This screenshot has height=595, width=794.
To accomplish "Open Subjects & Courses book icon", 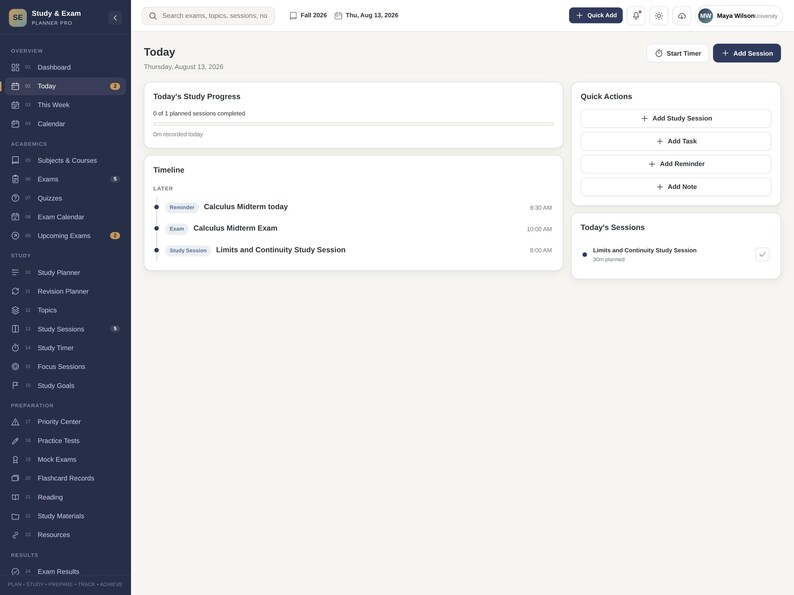I will (15, 161).
